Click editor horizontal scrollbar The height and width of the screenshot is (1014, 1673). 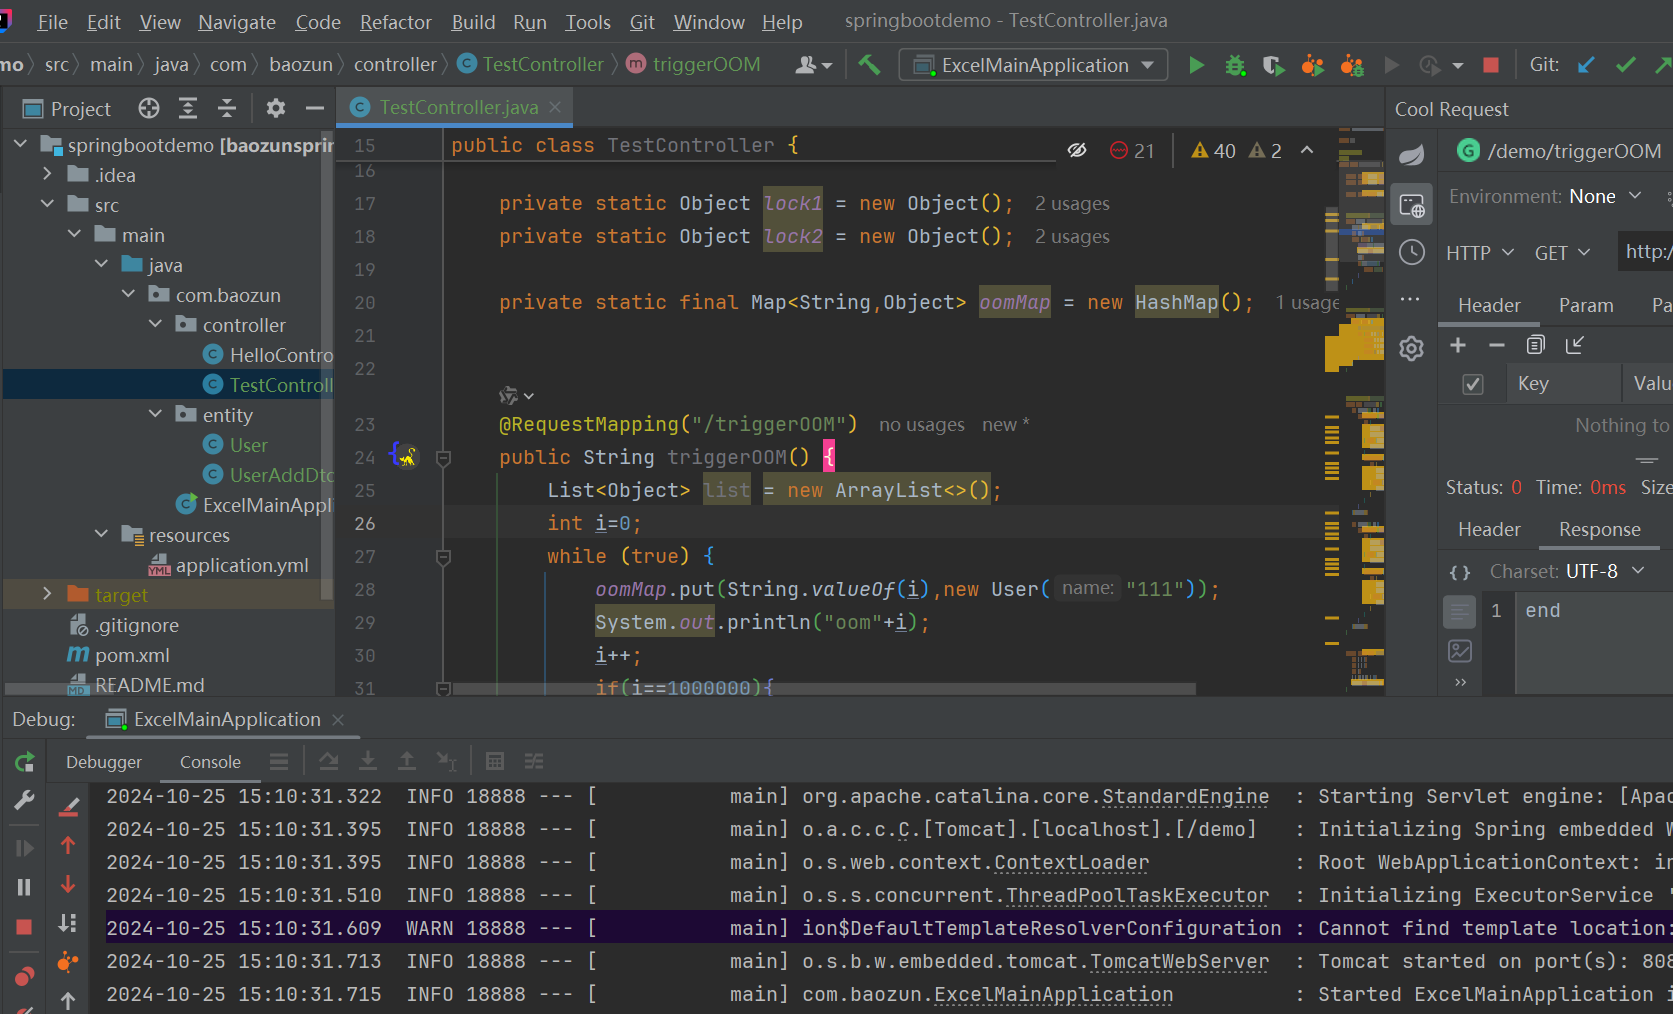tap(822, 689)
